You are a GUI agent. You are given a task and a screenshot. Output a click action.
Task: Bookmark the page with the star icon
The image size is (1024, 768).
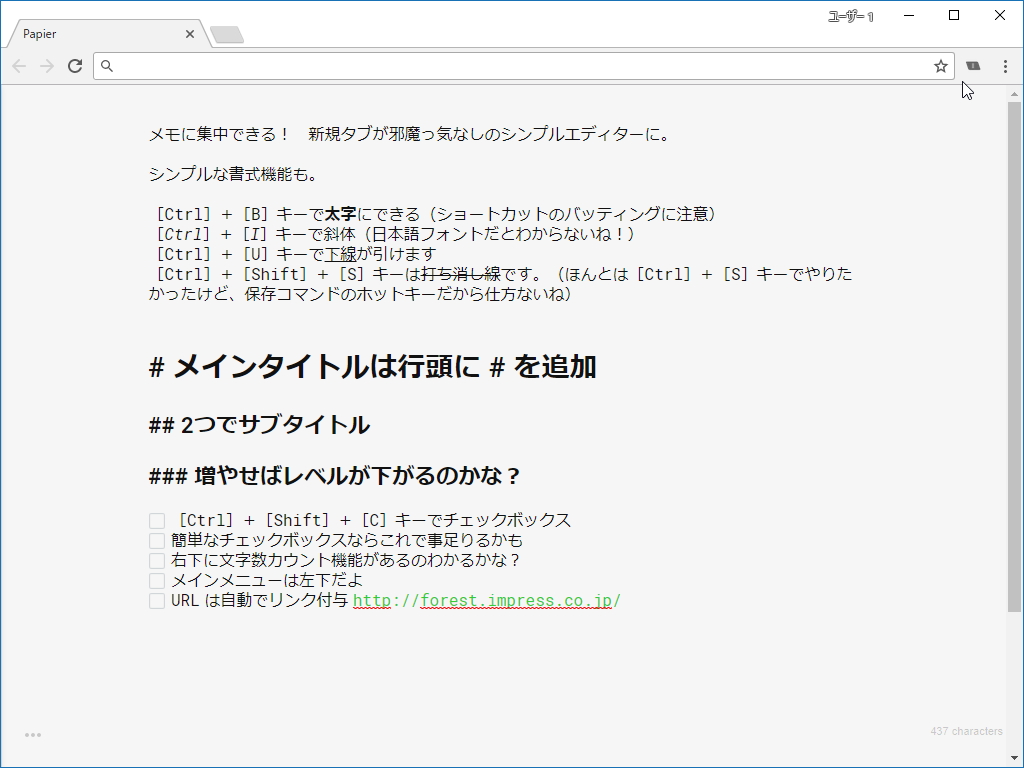pyautogui.click(x=940, y=66)
